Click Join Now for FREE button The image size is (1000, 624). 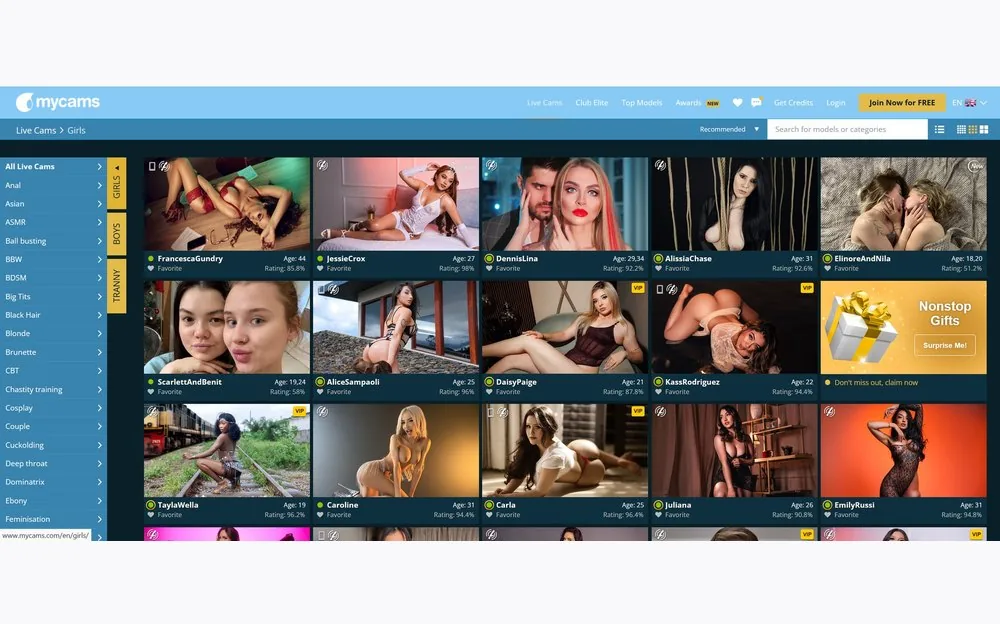[902, 103]
